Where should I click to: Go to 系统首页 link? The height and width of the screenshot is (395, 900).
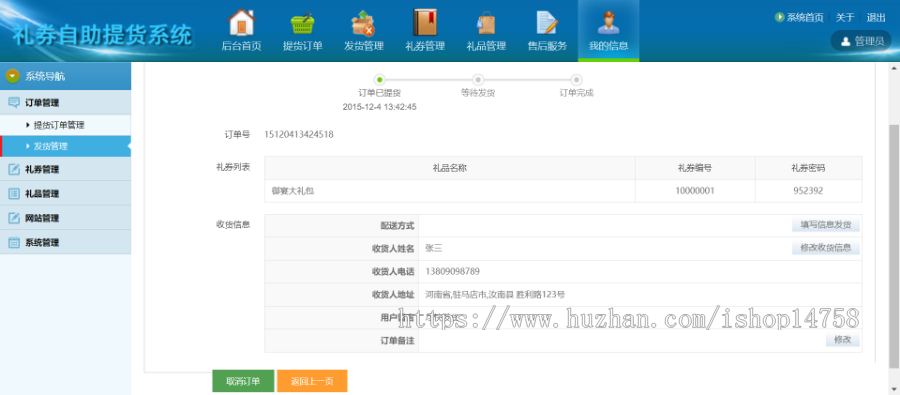coord(805,17)
